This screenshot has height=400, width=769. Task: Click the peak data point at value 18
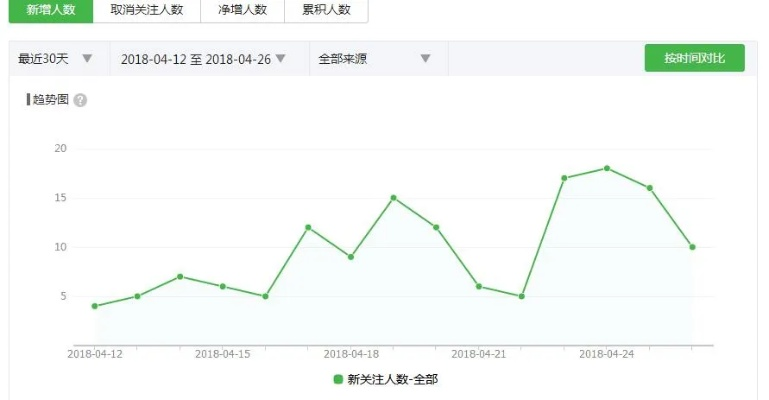[607, 168]
